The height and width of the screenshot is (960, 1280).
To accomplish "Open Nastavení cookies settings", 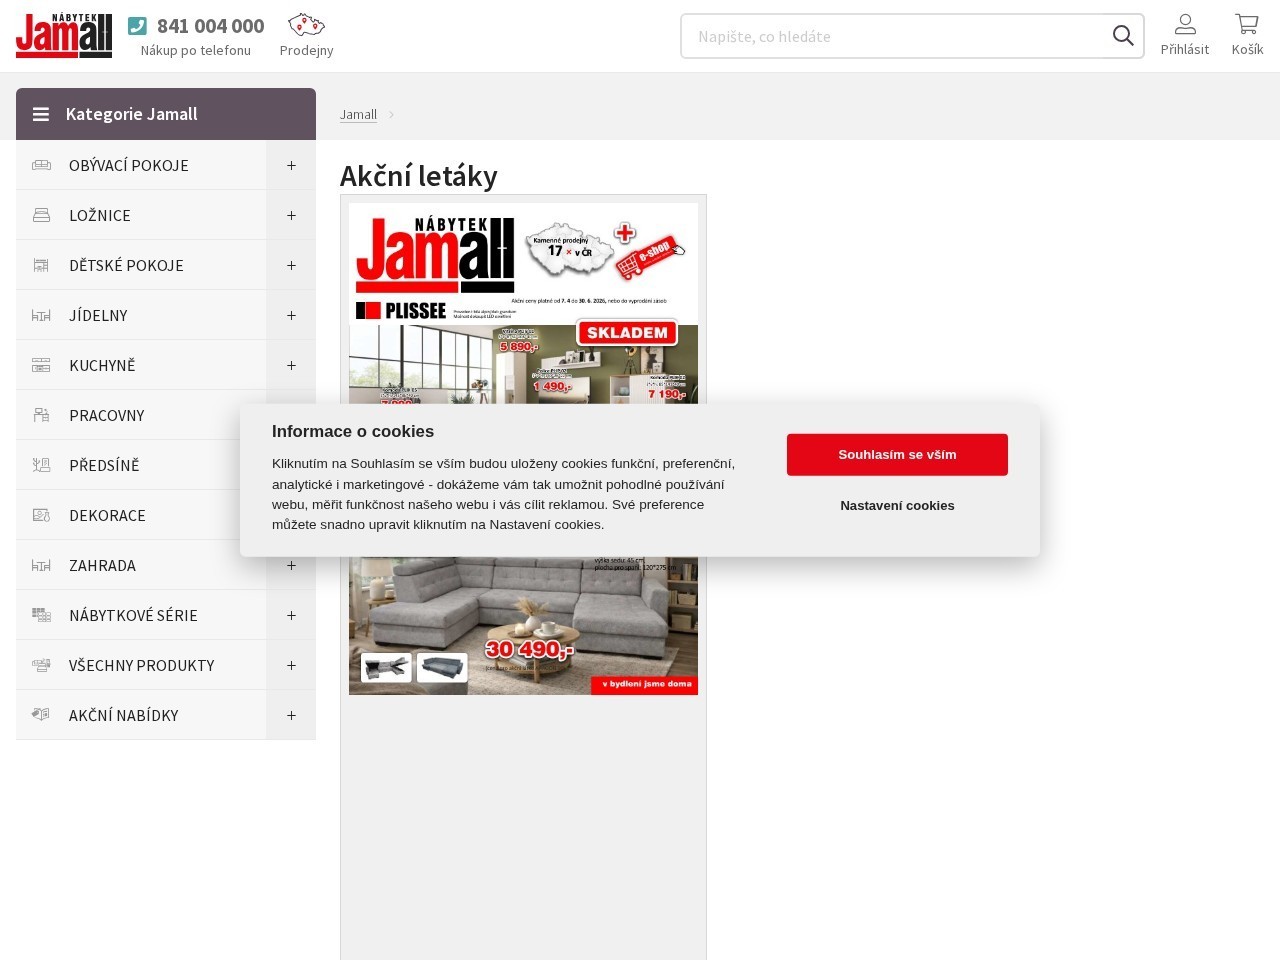I will (897, 506).
